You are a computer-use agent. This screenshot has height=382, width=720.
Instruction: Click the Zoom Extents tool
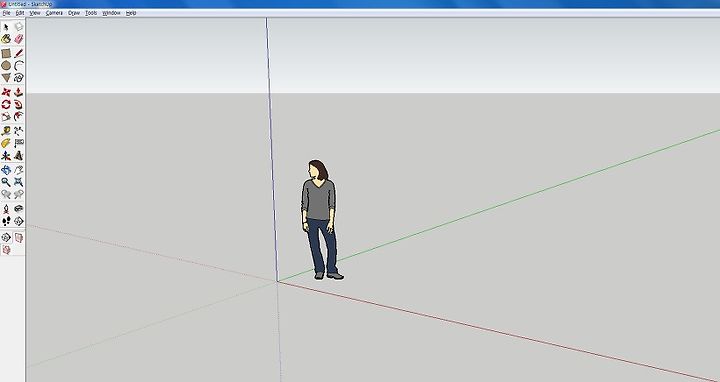(19, 182)
